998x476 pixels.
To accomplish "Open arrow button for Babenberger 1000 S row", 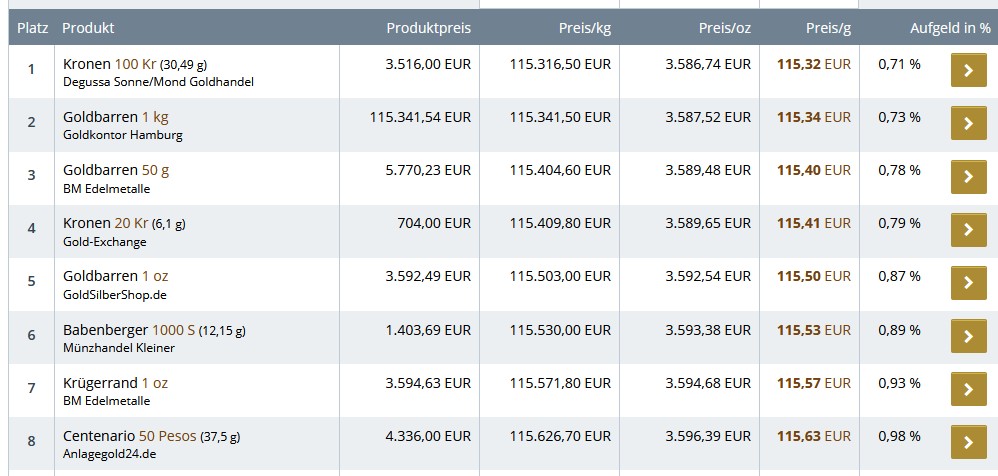I will click(968, 336).
